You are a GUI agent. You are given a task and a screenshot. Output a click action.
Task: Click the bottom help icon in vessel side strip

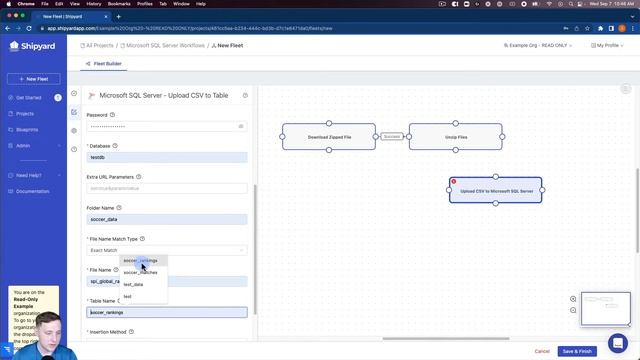[74, 149]
